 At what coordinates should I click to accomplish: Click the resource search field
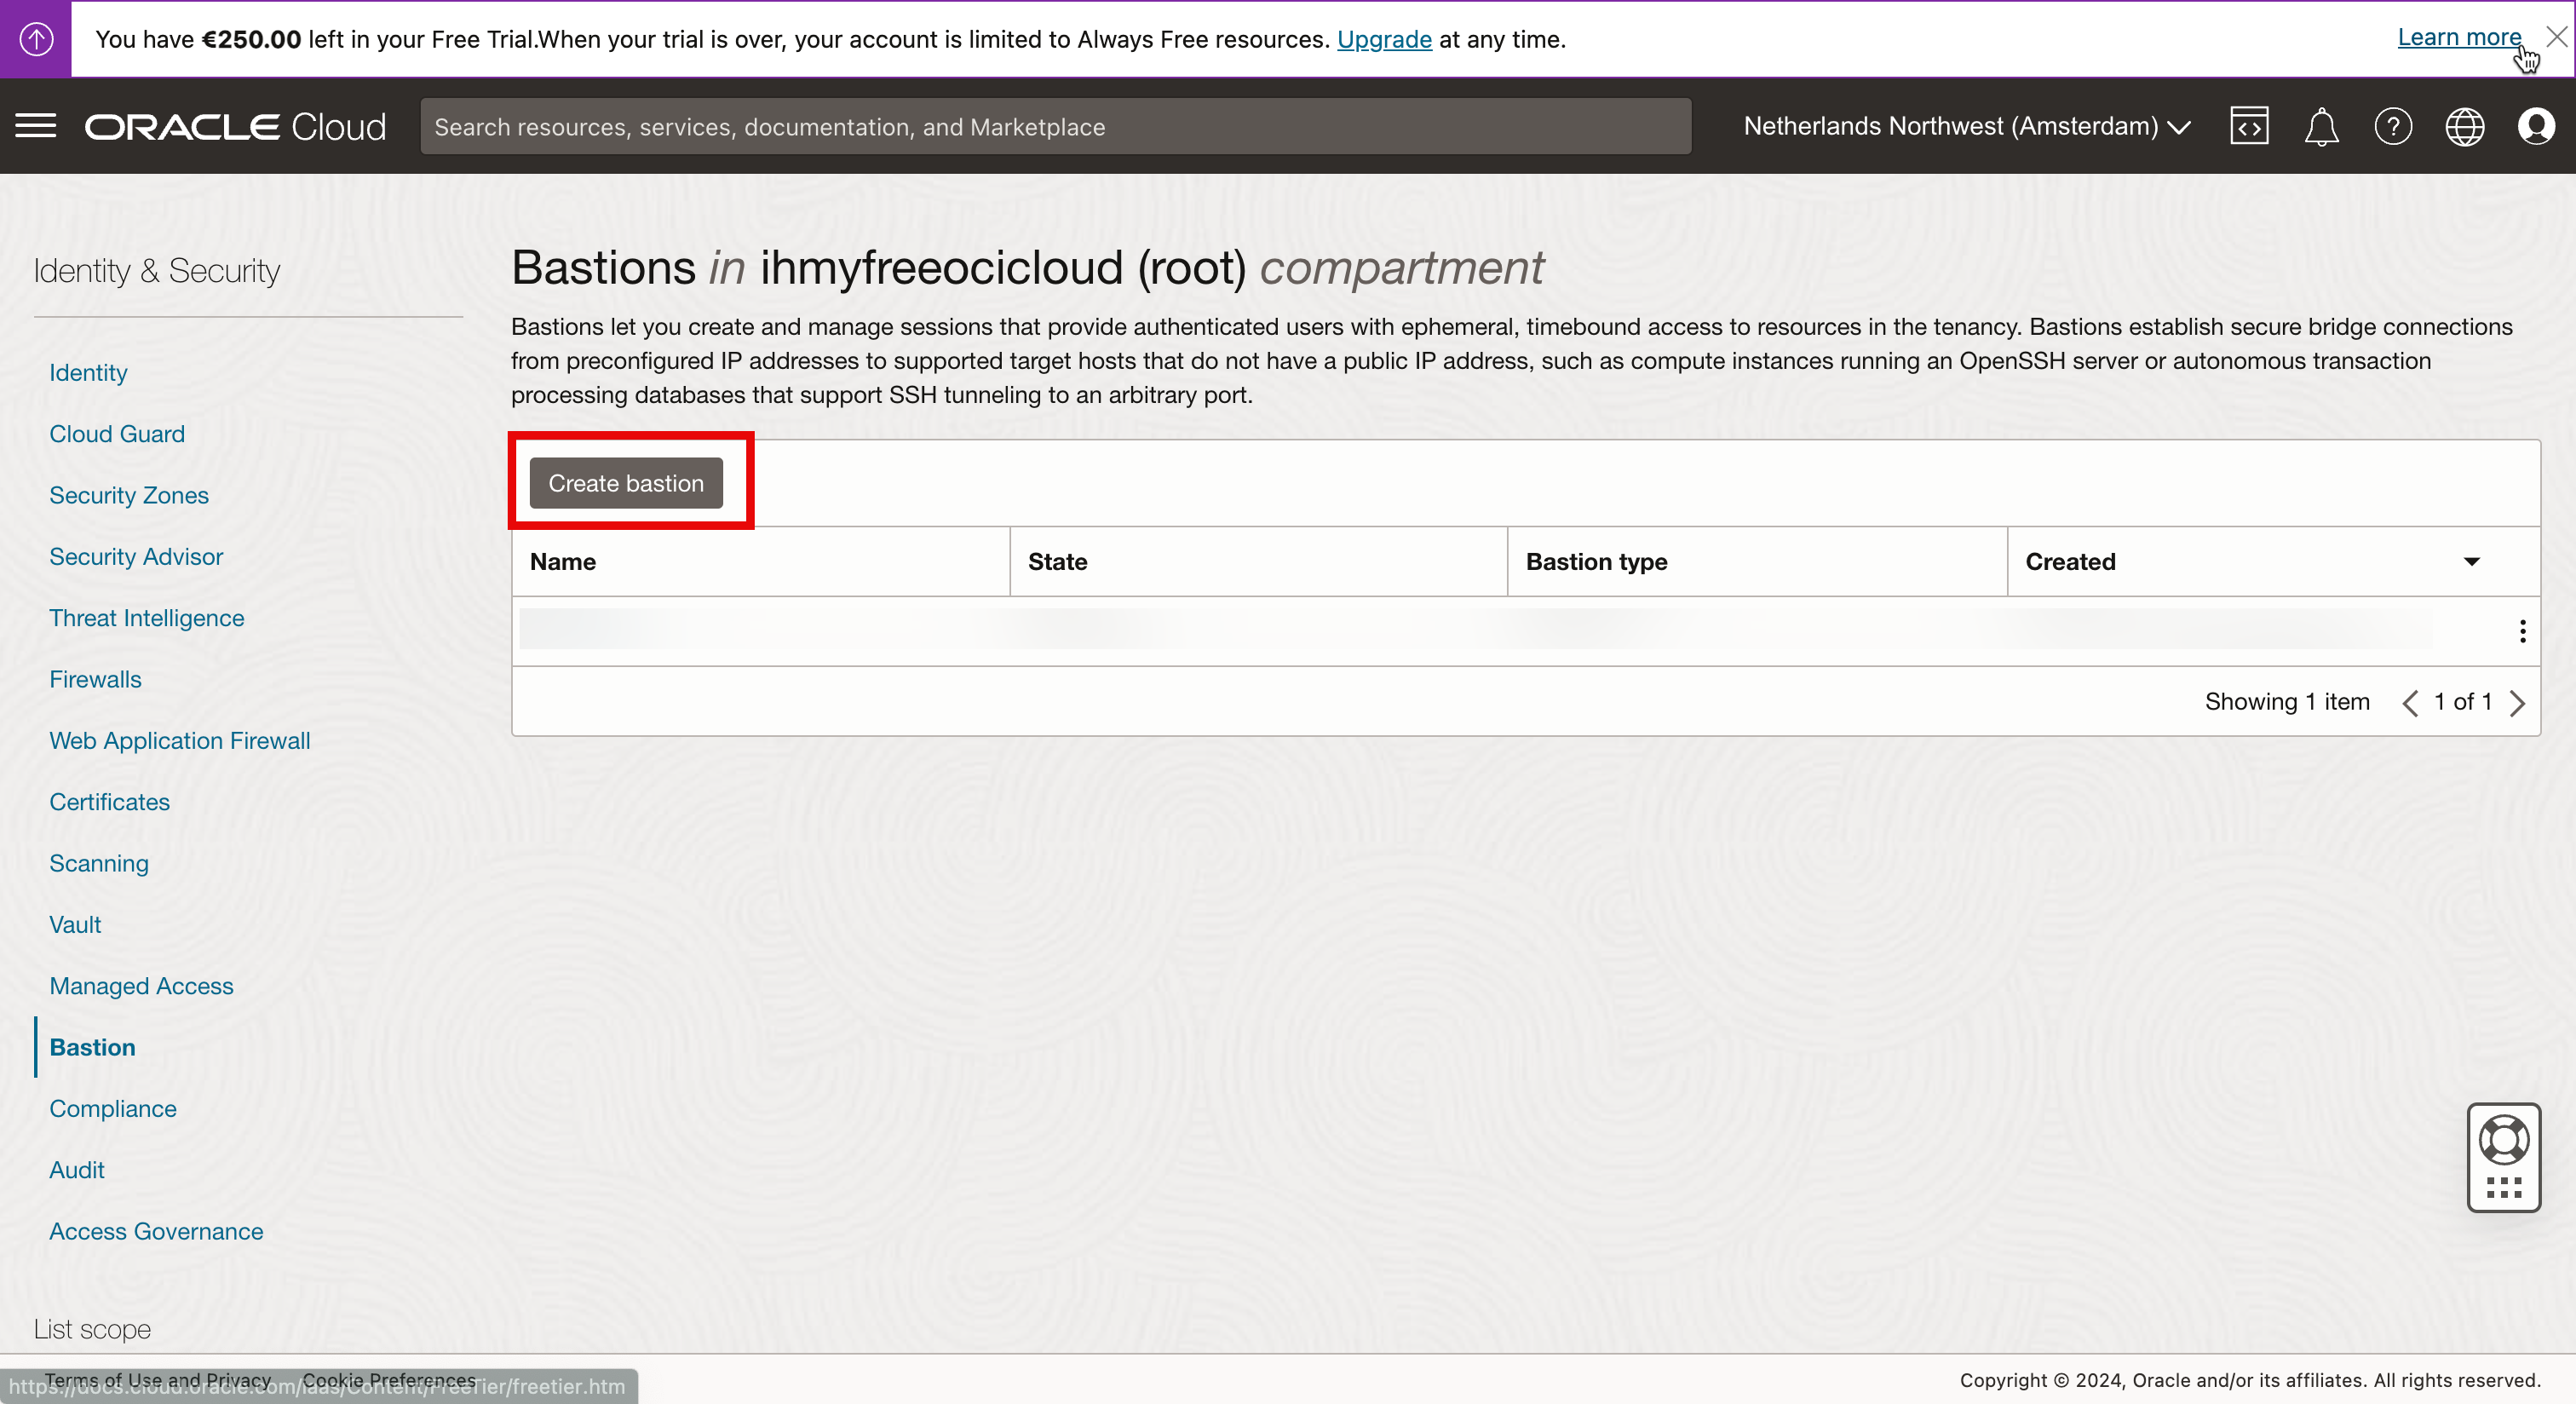1055,126
